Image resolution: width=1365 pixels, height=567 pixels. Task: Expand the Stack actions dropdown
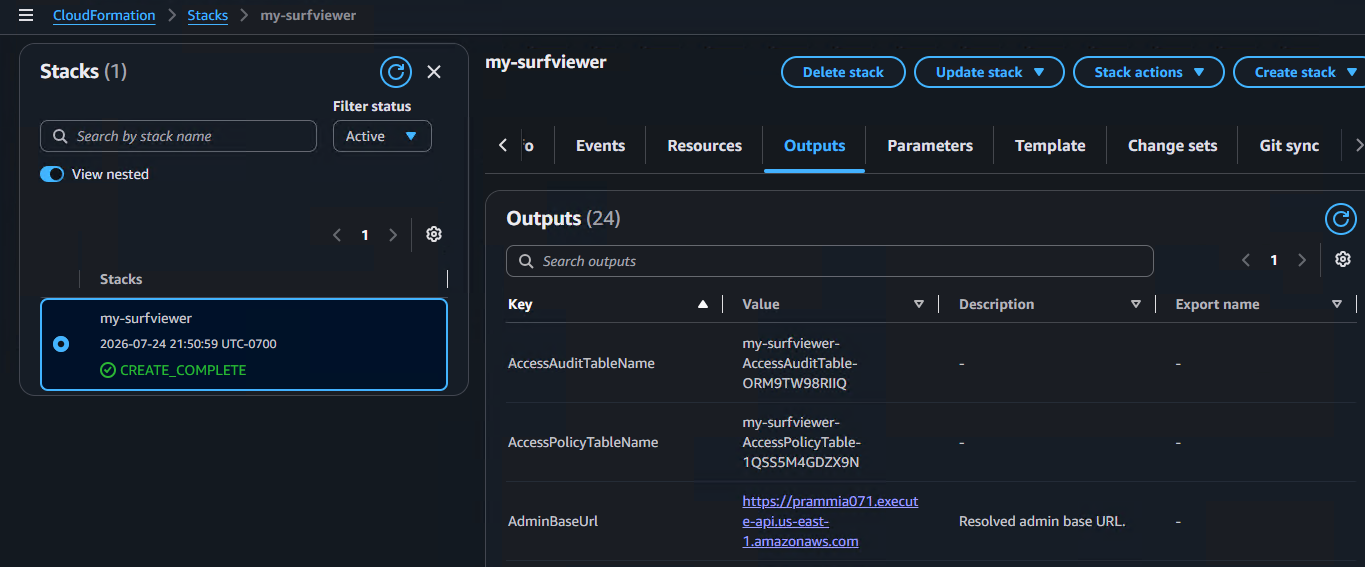click(1148, 72)
